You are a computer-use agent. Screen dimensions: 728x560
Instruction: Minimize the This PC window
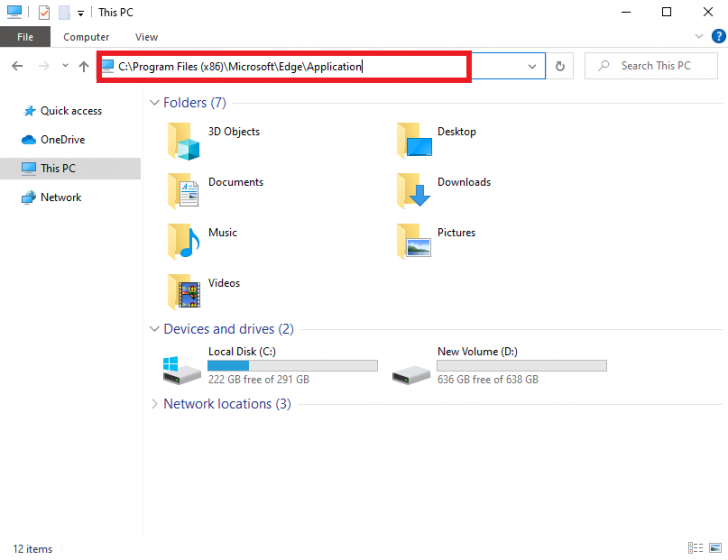coord(626,12)
